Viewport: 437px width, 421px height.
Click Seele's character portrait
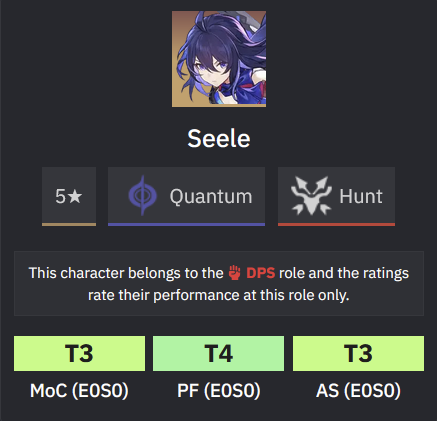pyautogui.click(x=219, y=59)
